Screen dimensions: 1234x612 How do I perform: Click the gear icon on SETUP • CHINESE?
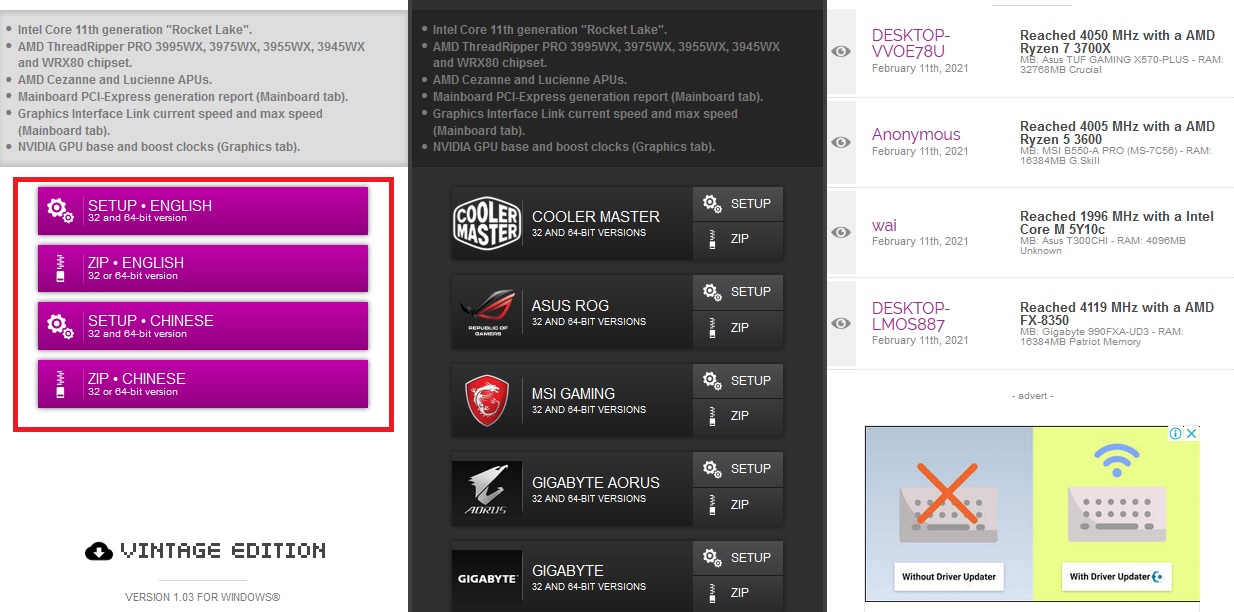(x=61, y=326)
